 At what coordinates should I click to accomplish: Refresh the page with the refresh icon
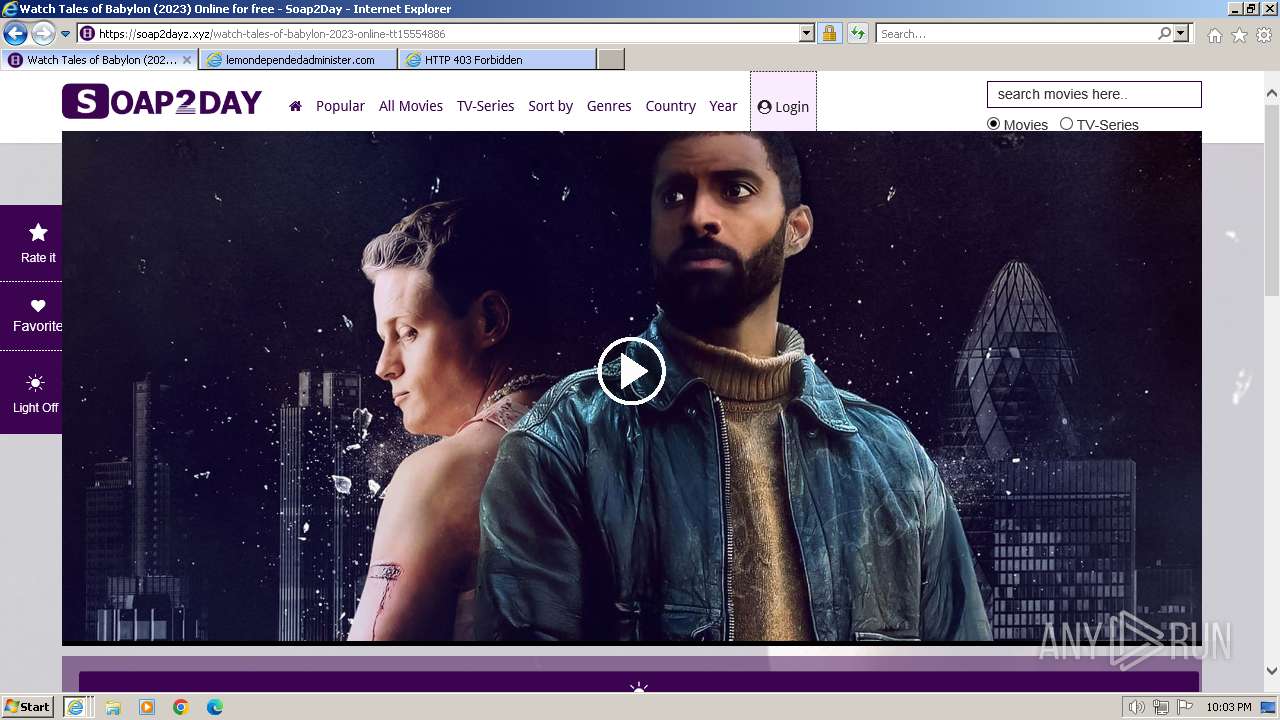pos(857,33)
